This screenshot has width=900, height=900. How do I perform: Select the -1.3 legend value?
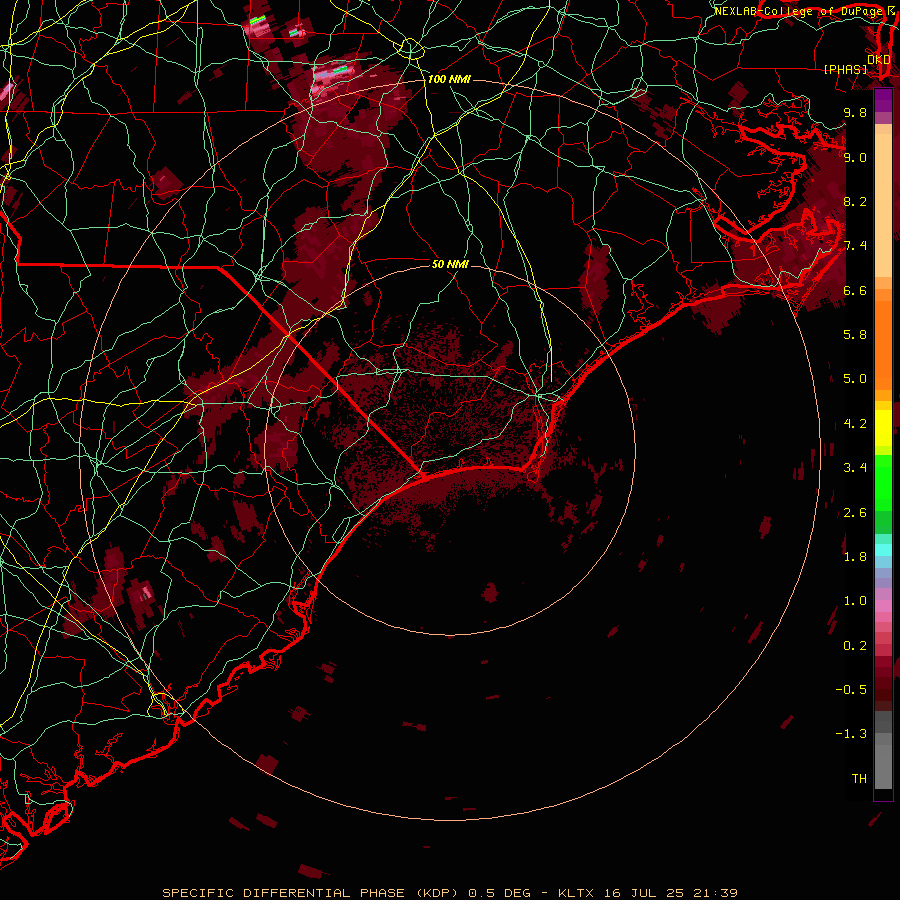point(851,734)
